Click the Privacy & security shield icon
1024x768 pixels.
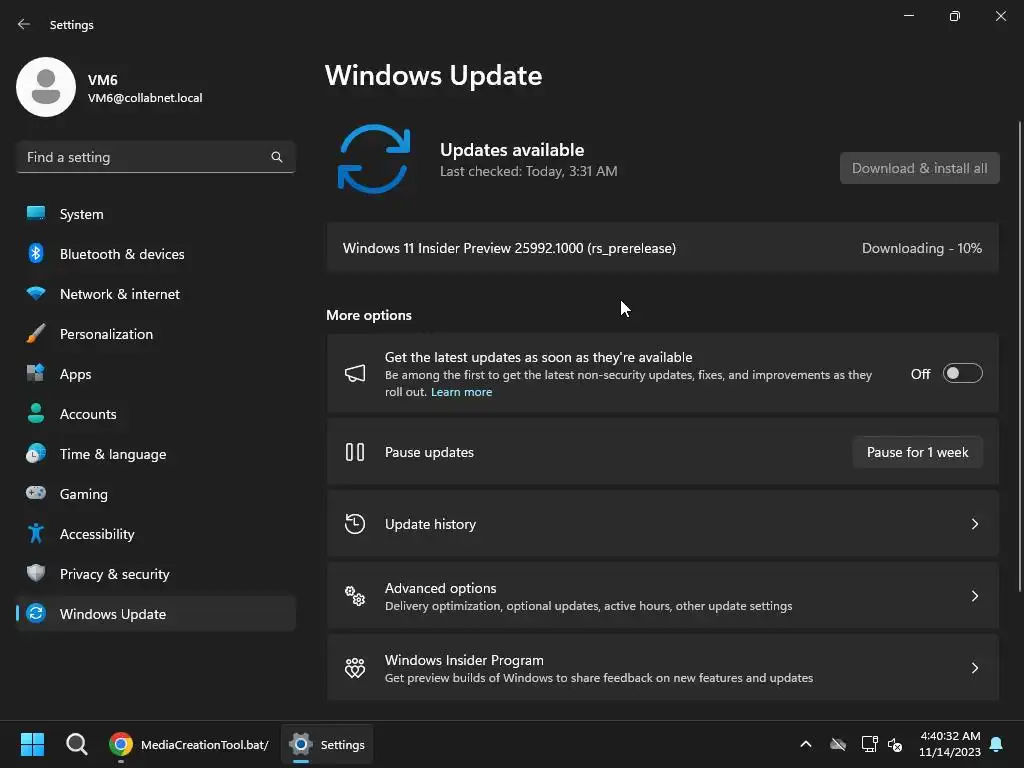point(36,573)
